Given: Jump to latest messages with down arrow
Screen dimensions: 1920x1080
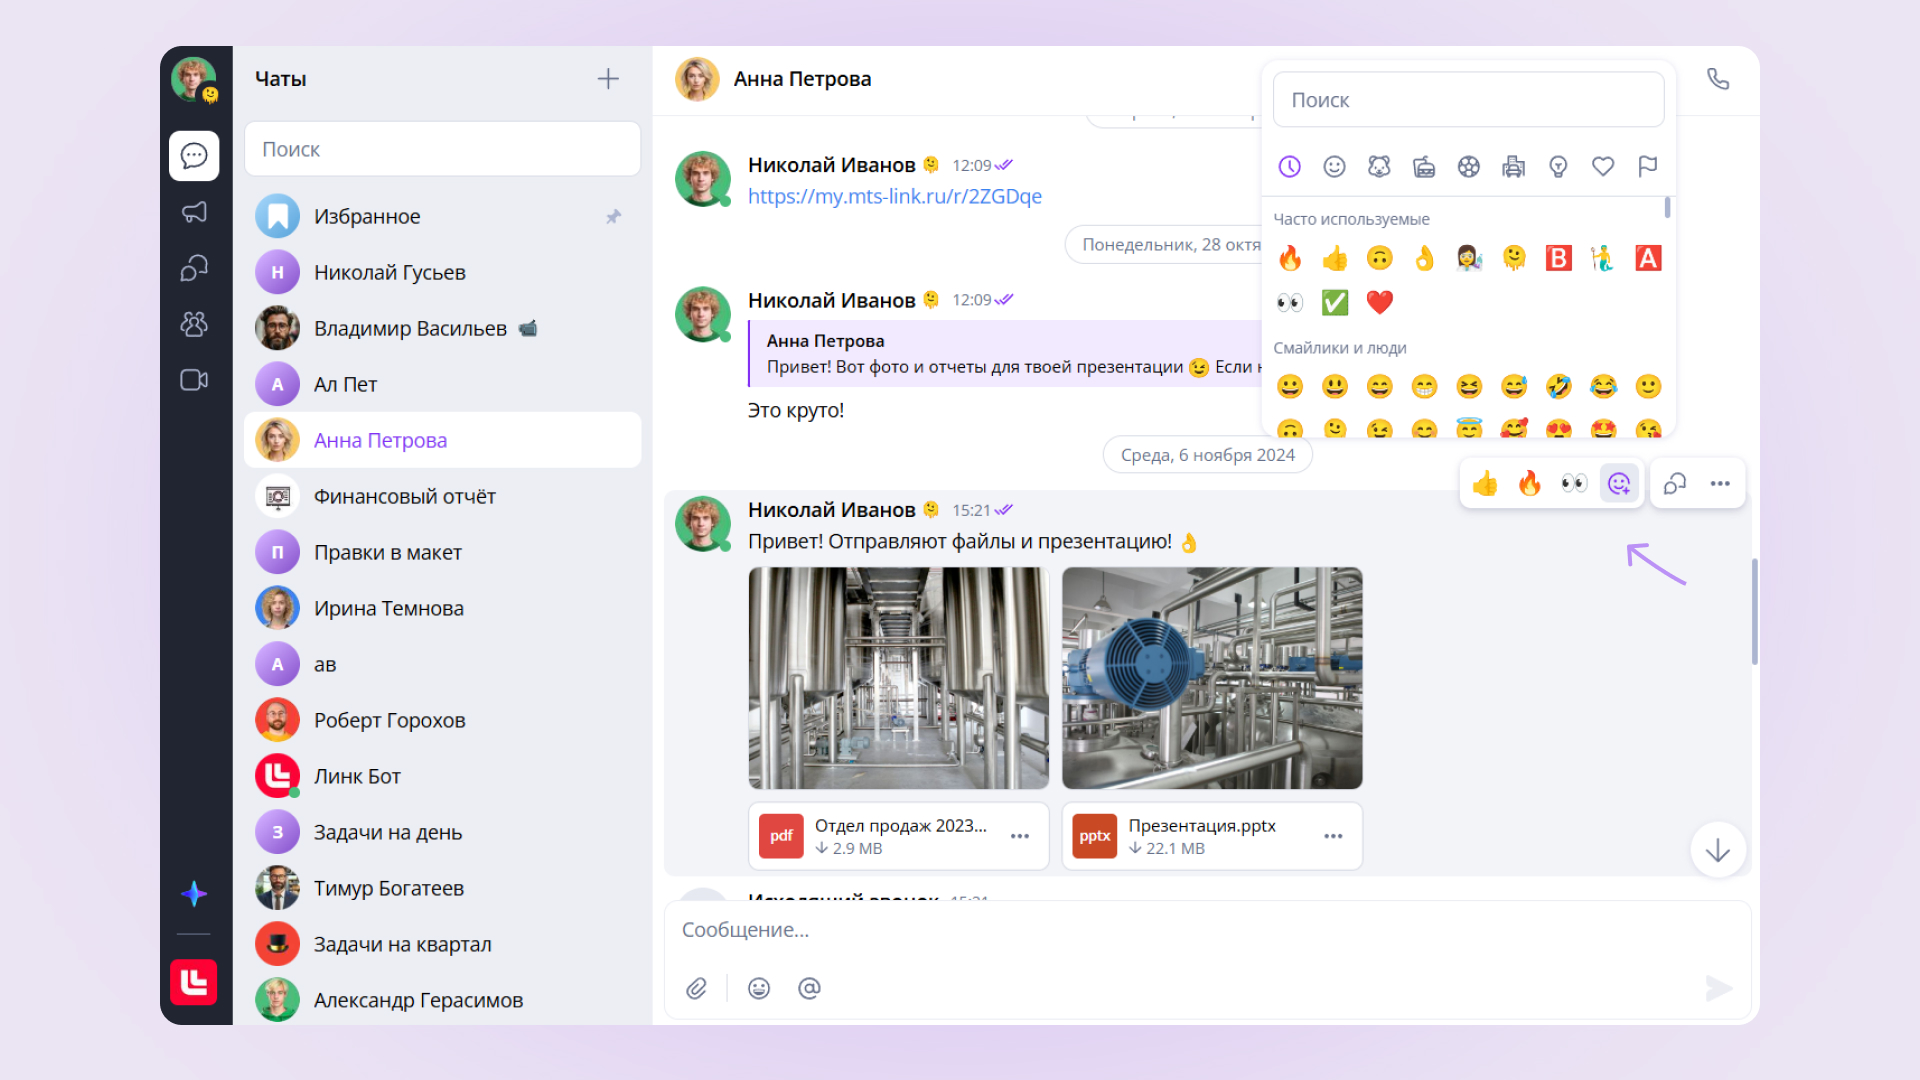Looking at the screenshot, I should (1718, 850).
